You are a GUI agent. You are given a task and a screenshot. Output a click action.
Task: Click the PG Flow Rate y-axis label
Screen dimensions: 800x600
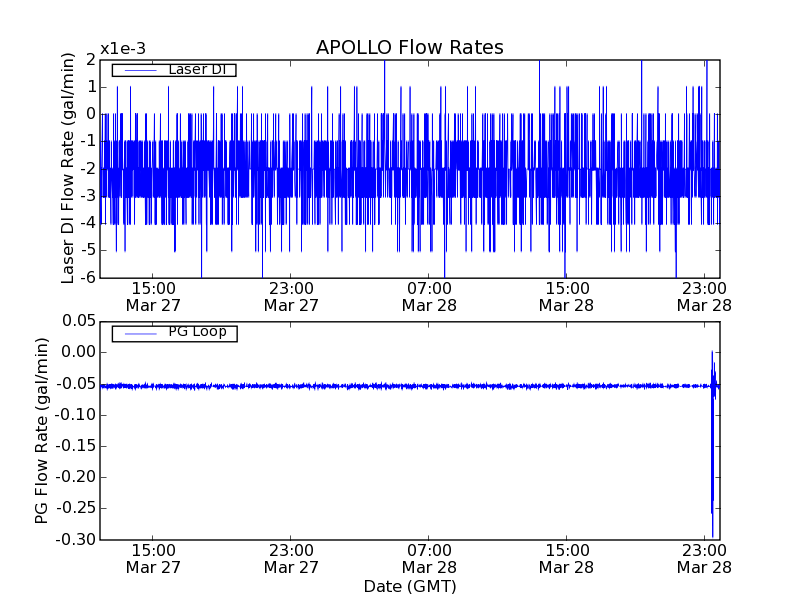click(42, 430)
